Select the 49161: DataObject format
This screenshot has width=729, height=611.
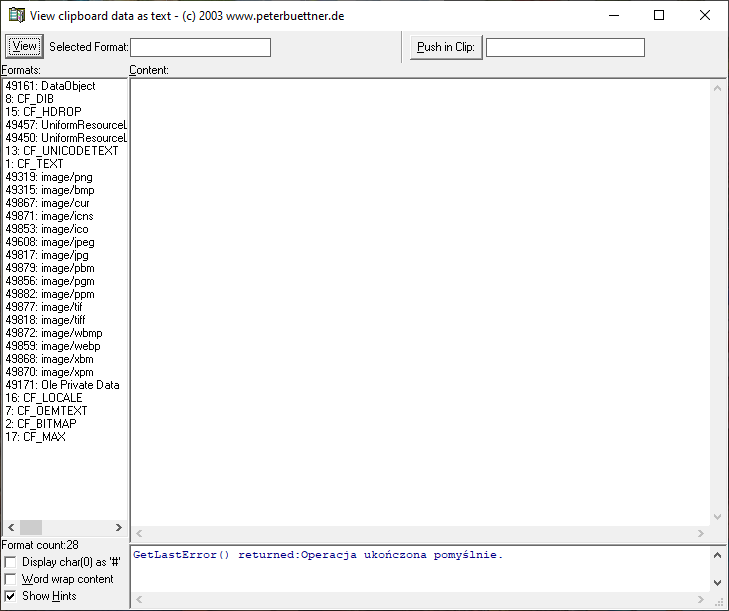[50, 86]
